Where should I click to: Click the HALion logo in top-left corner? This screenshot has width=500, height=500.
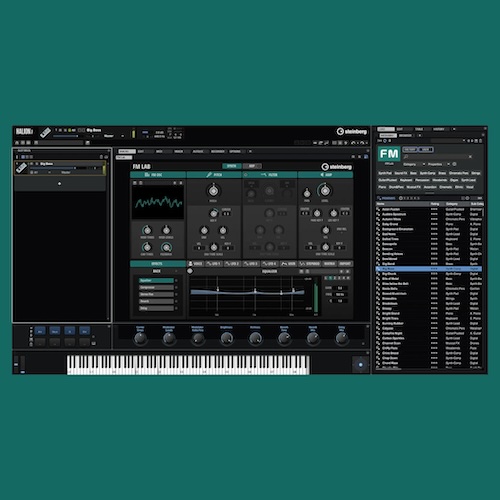24,131
